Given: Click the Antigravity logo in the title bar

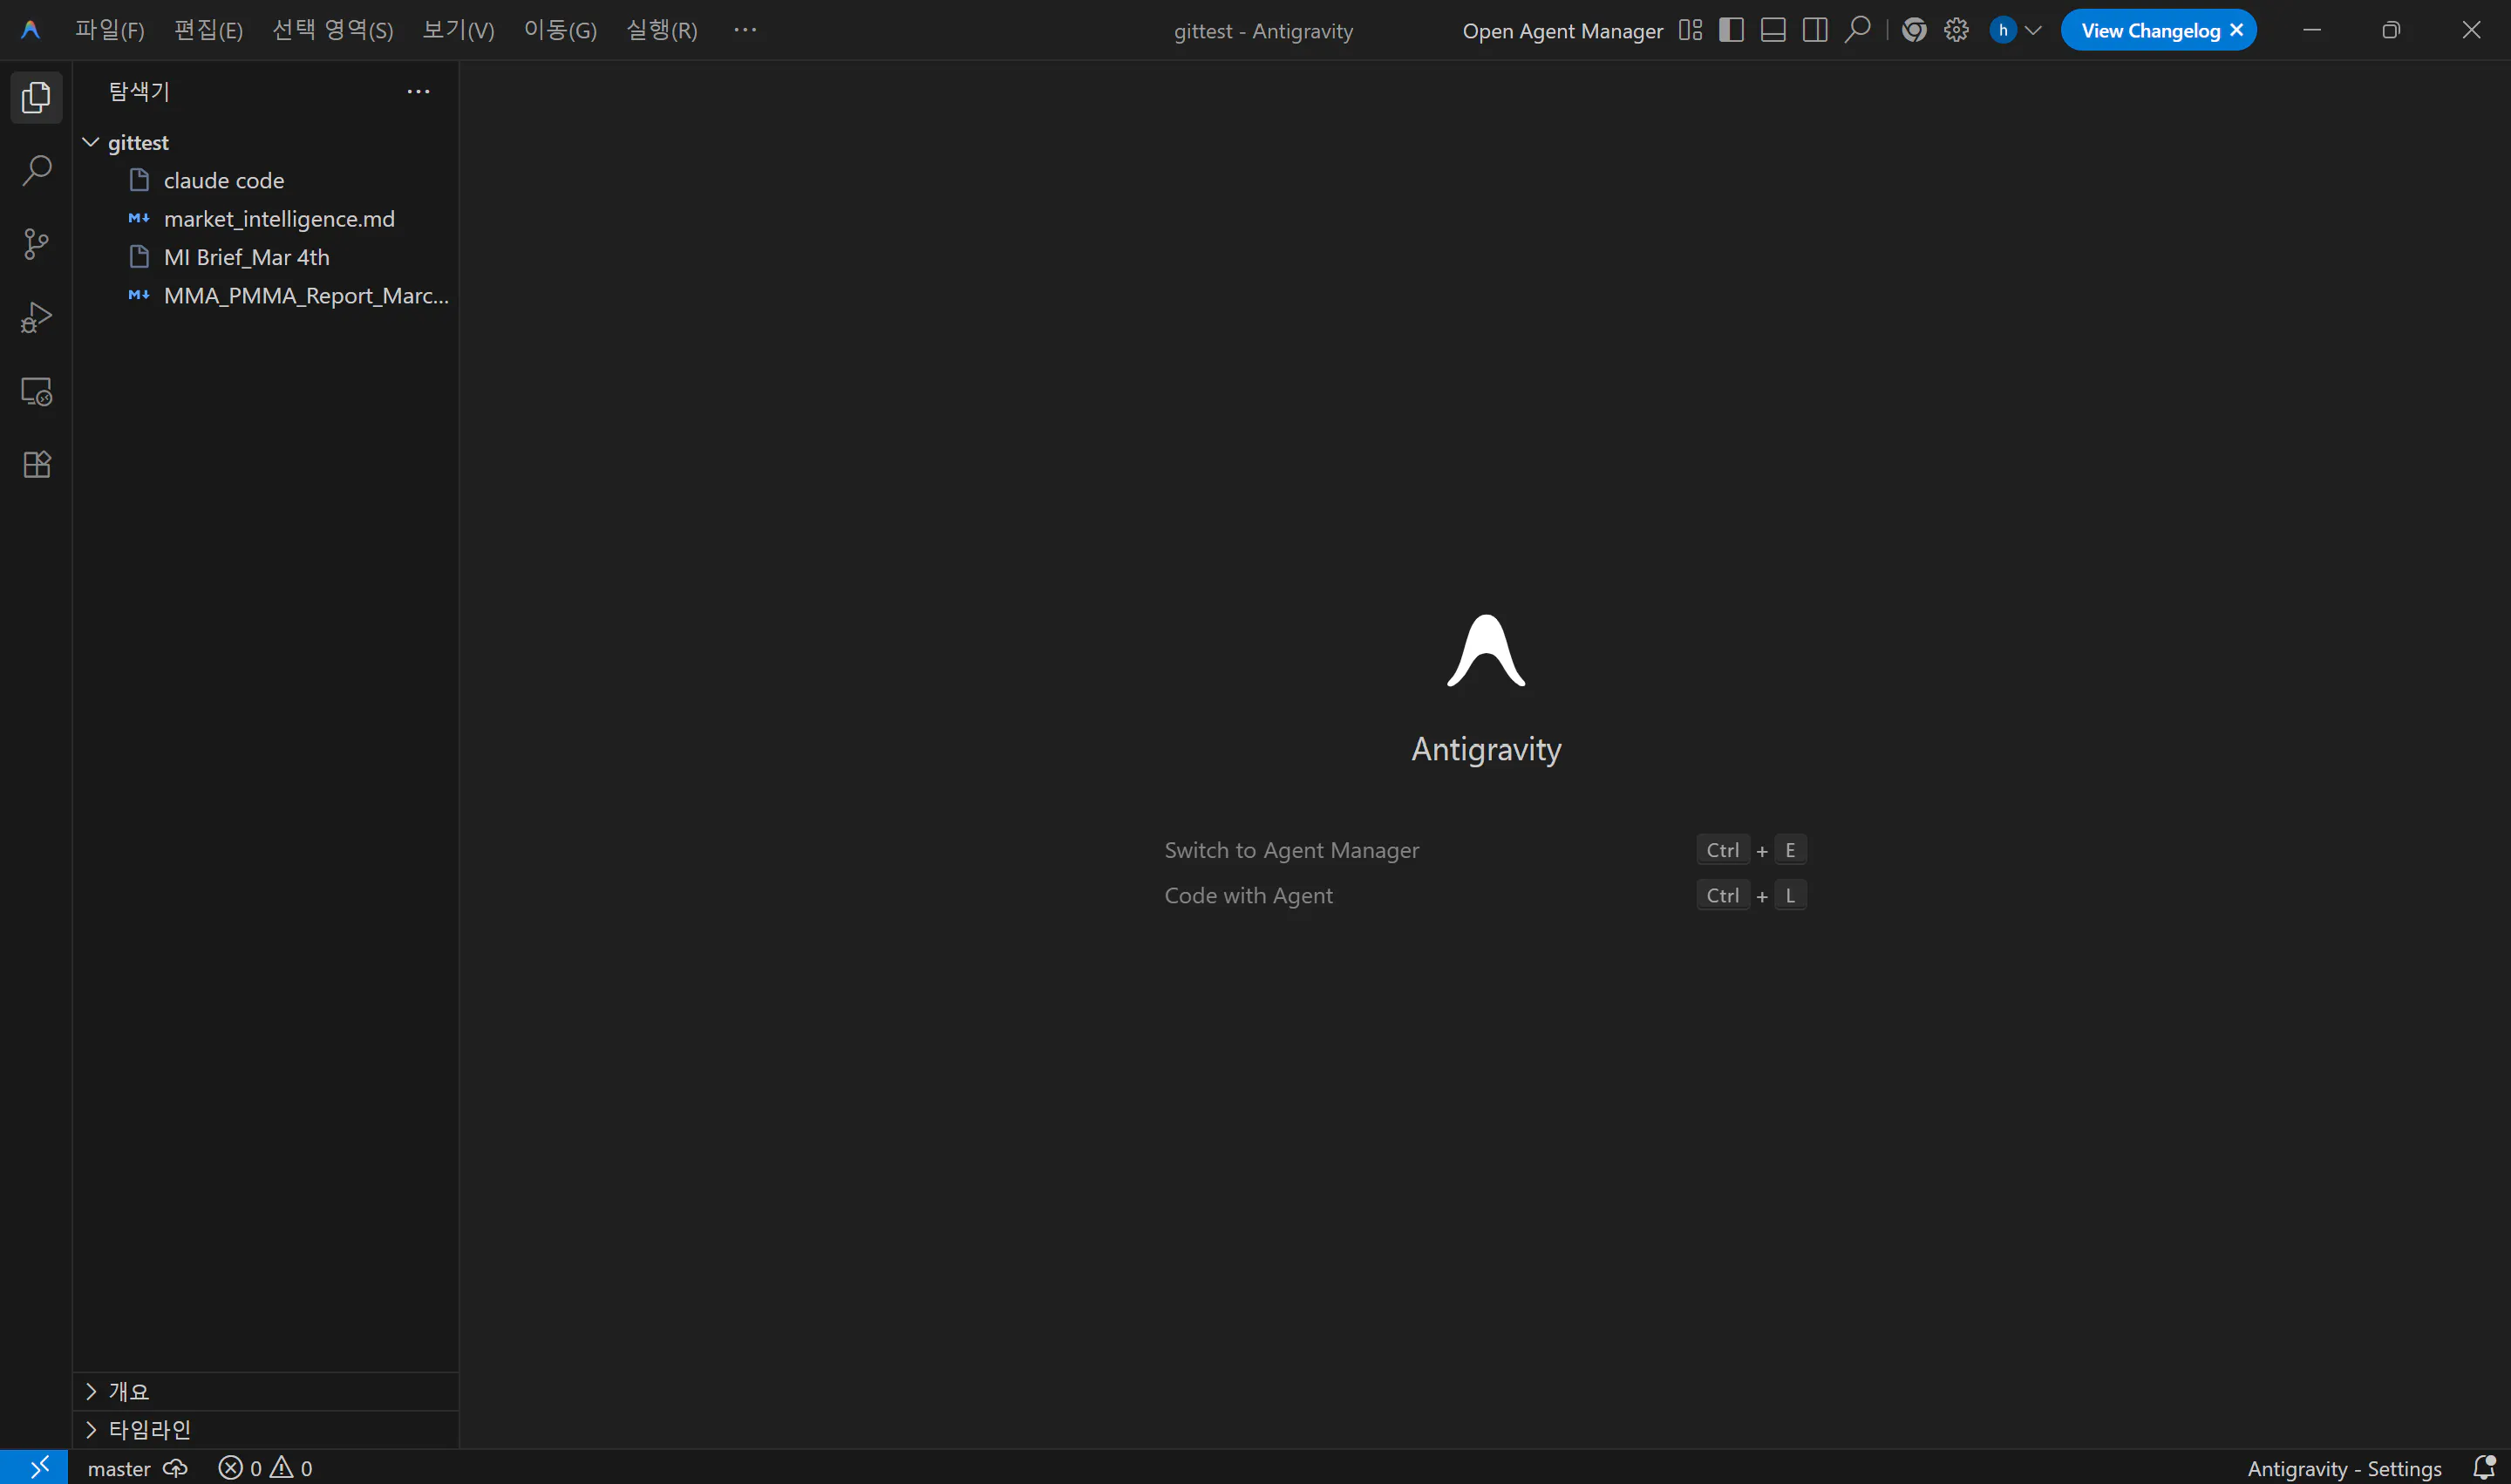Looking at the screenshot, I should coord(30,30).
